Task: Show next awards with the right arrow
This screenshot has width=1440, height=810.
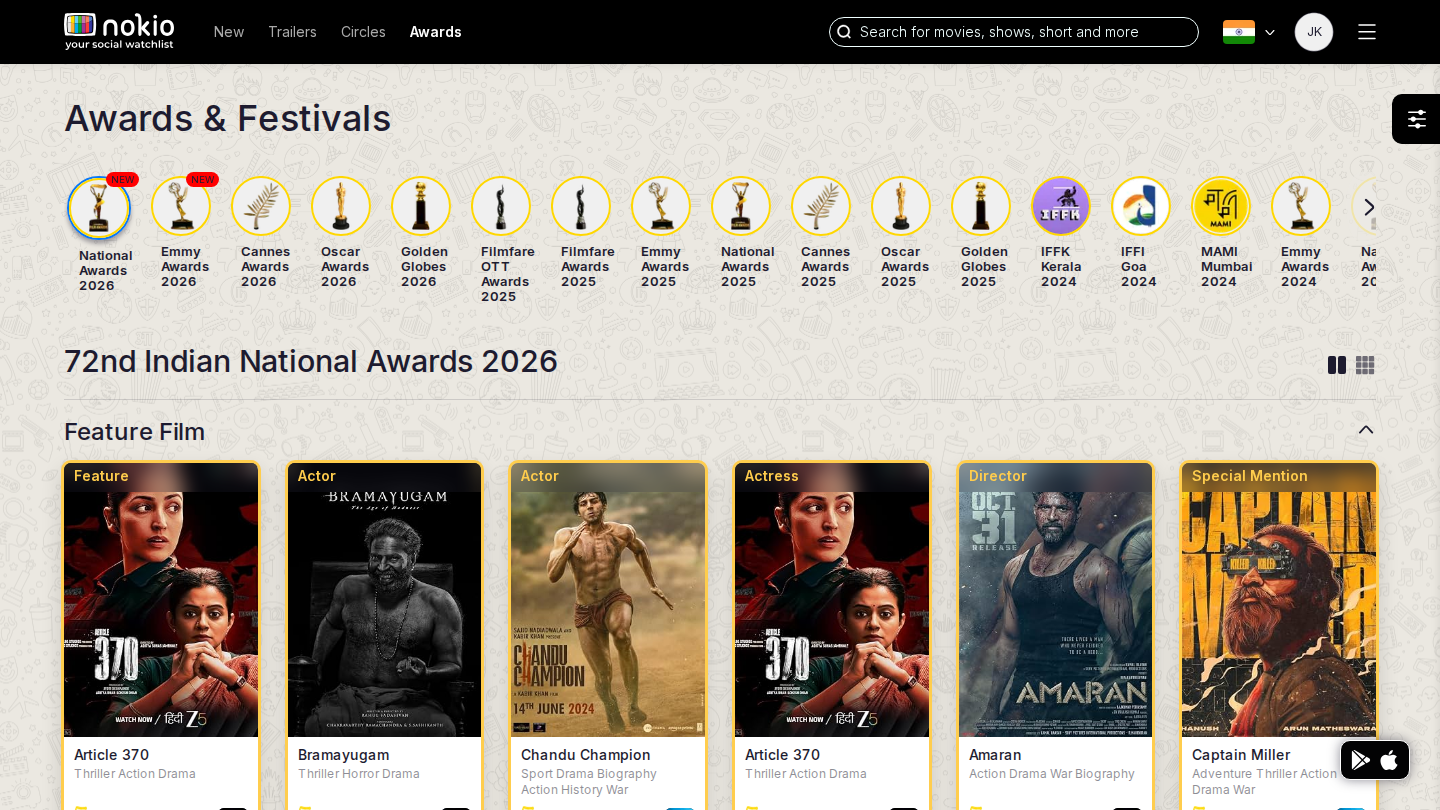Action: [x=1369, y=207]
